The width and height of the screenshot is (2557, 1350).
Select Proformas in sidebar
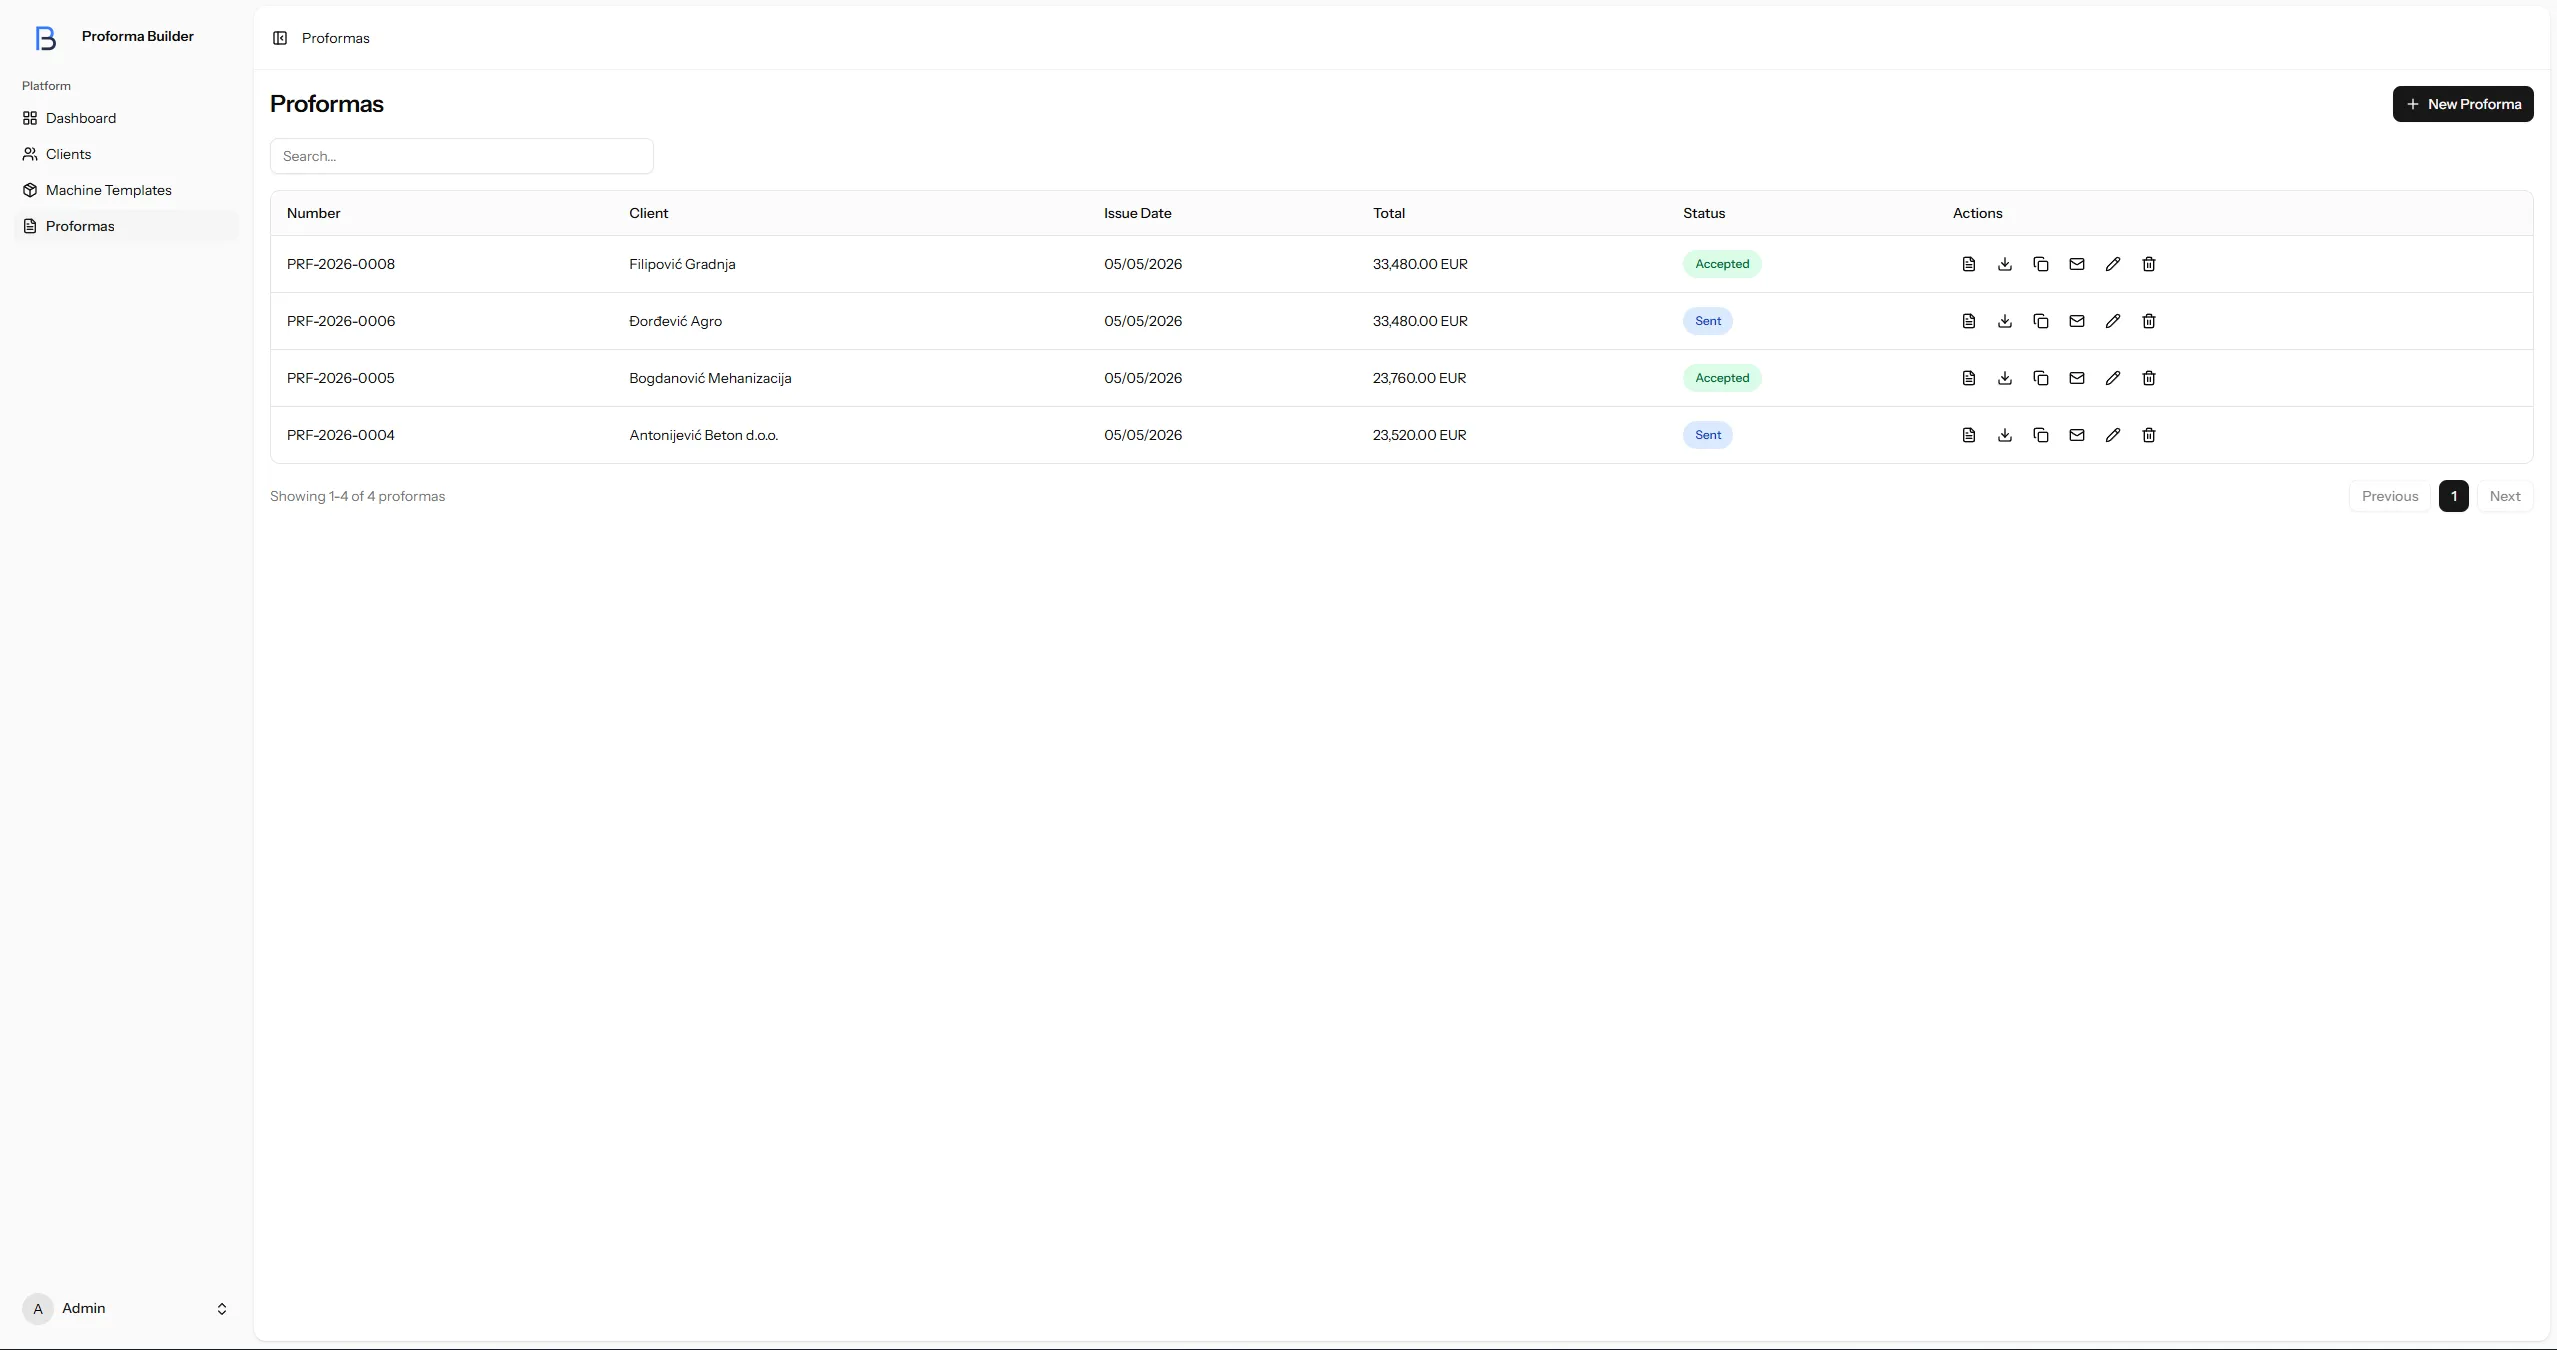[126, 226]
